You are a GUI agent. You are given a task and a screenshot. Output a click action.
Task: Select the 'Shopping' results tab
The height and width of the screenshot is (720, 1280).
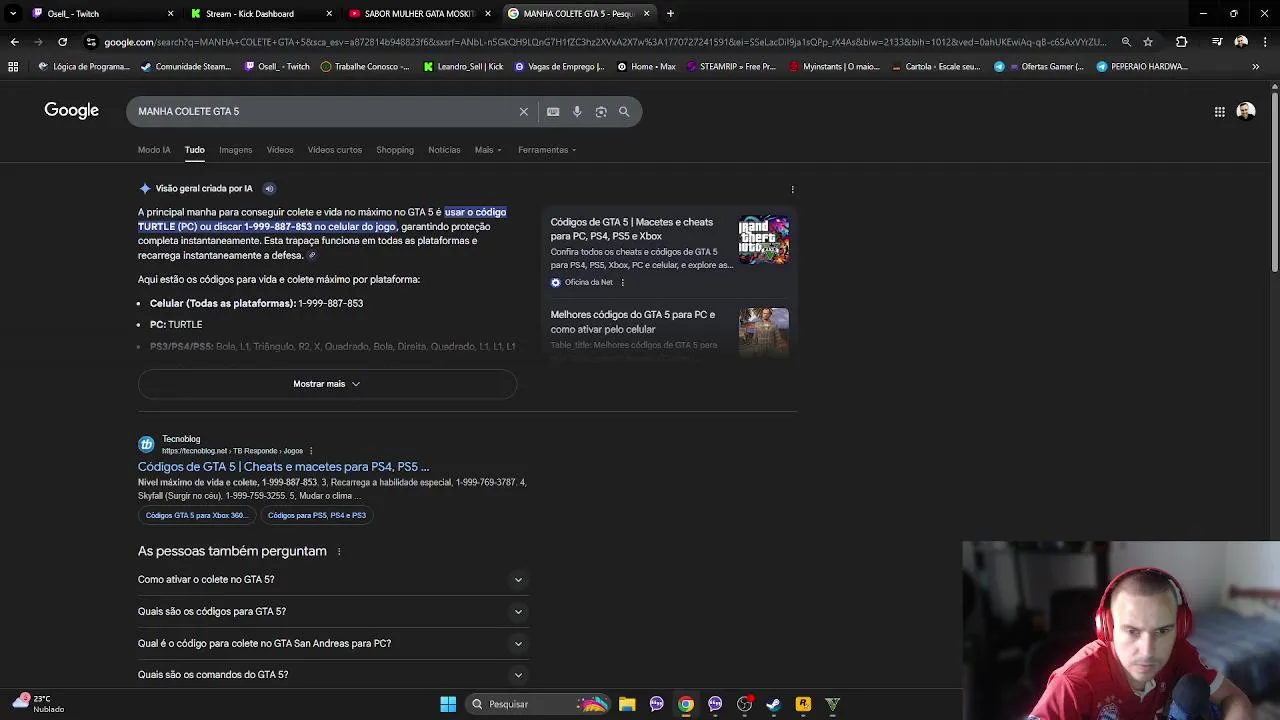tap(395, 150)
